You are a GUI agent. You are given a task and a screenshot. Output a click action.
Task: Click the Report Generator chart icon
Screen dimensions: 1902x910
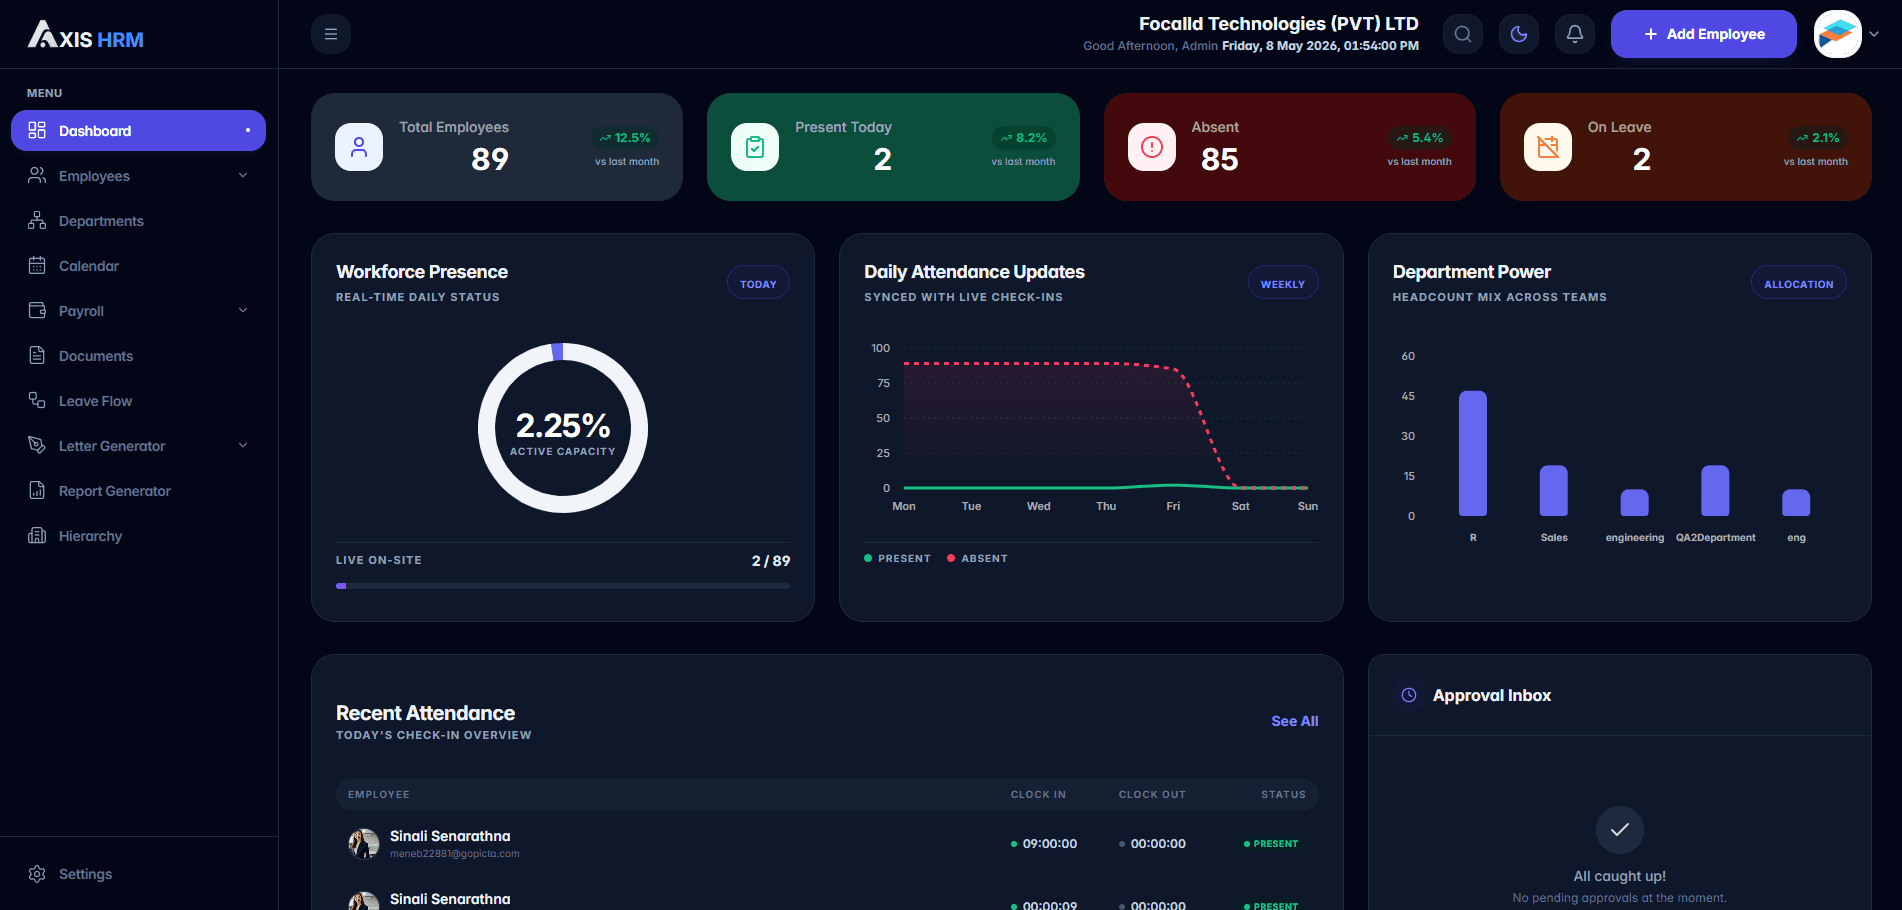(37, 491)
